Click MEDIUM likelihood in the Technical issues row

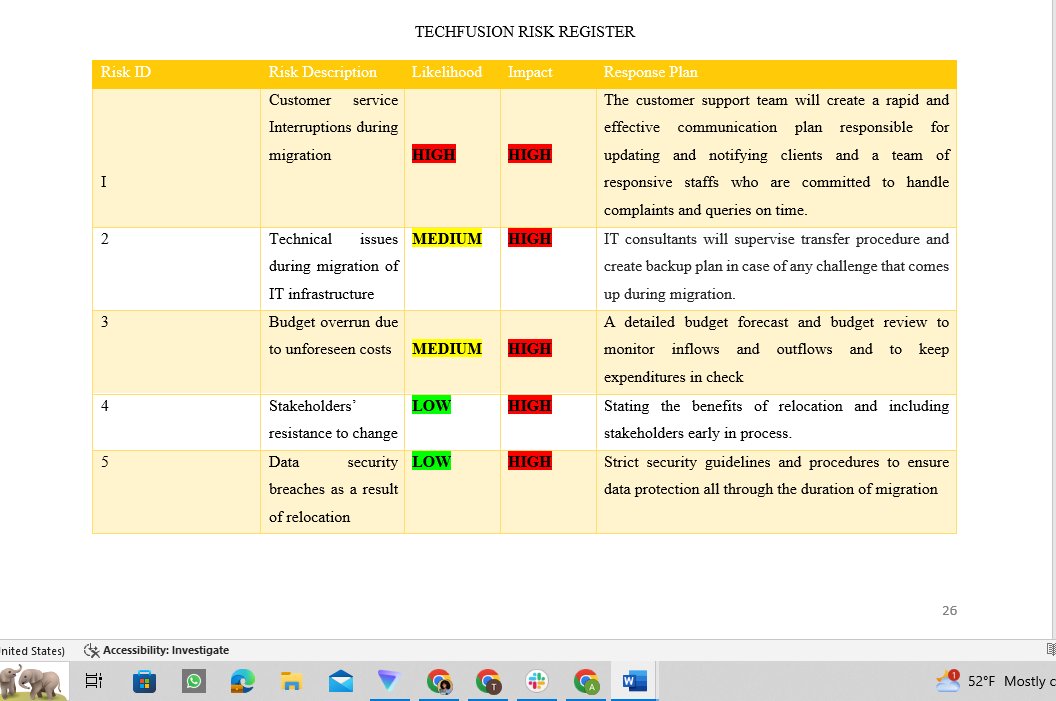[447, 238]
